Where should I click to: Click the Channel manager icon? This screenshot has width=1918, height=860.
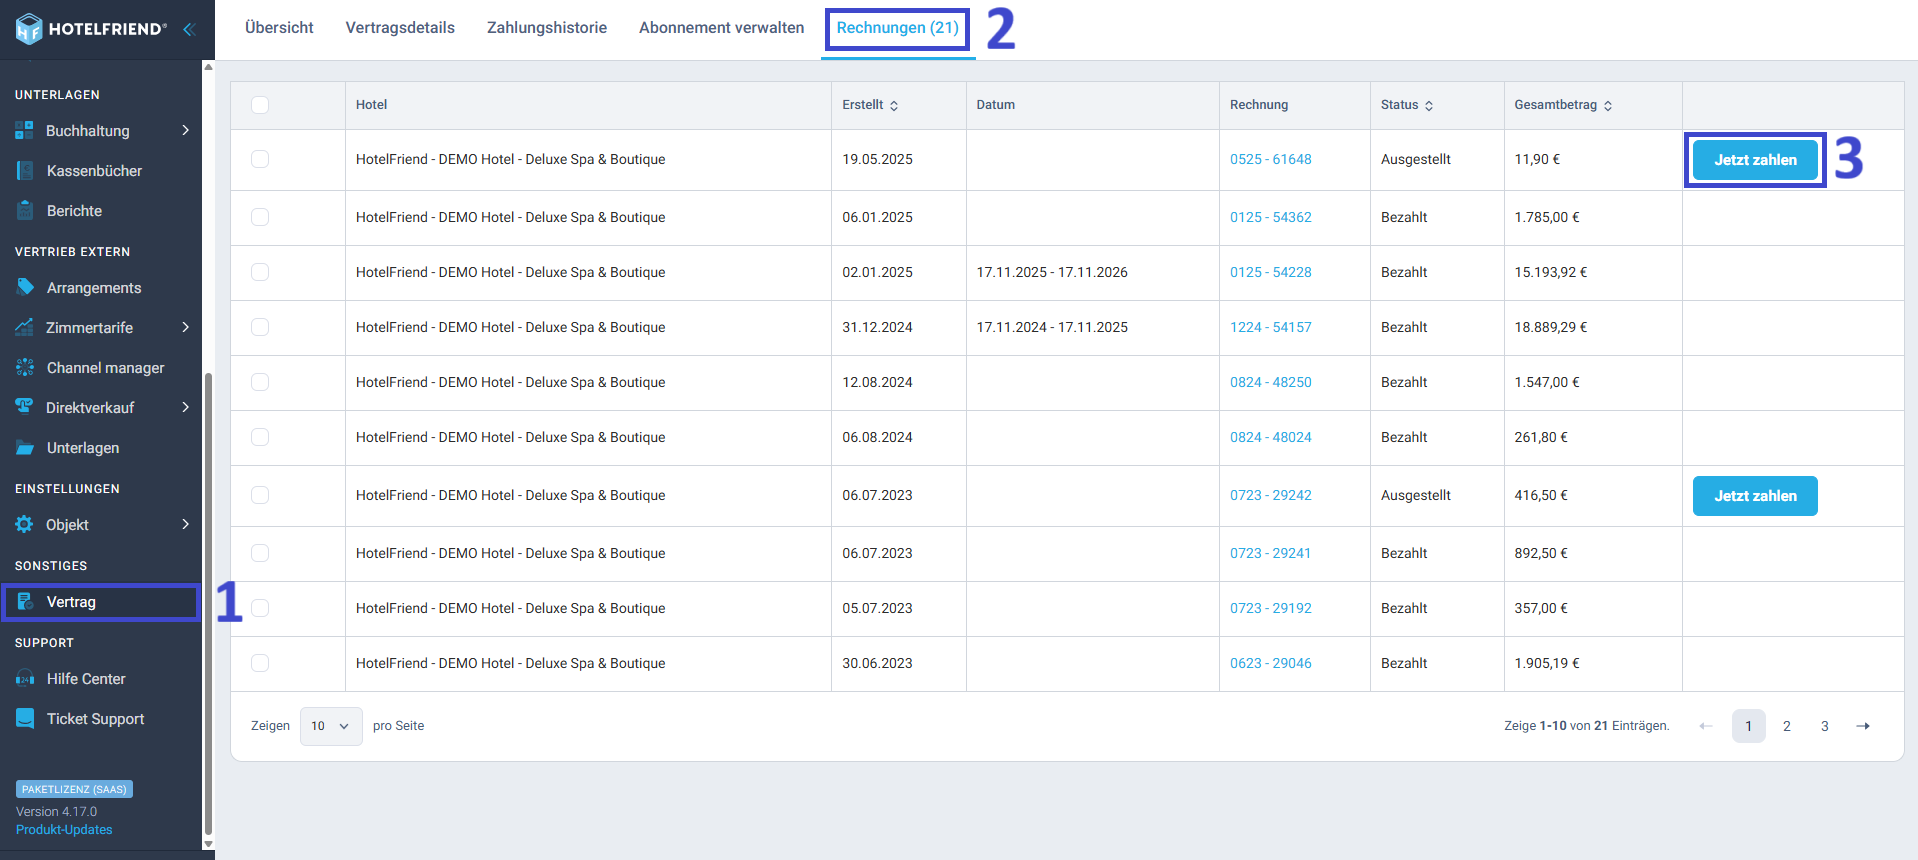click(25, 368)
